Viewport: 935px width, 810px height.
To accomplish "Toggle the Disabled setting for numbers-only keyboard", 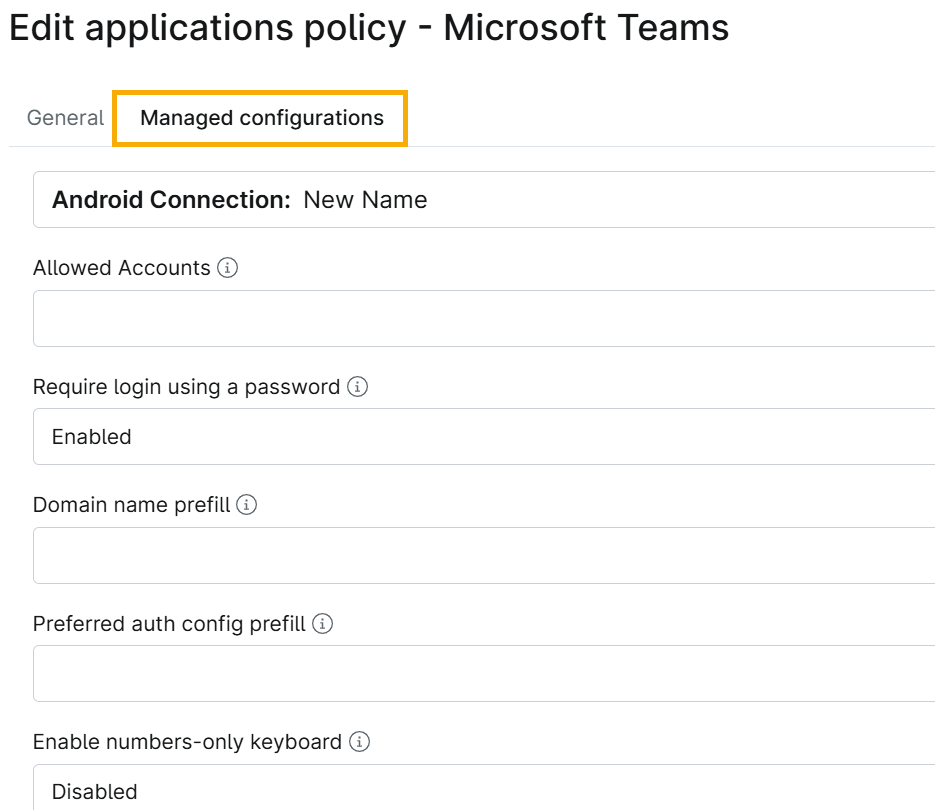I will [x=95, y=789].
